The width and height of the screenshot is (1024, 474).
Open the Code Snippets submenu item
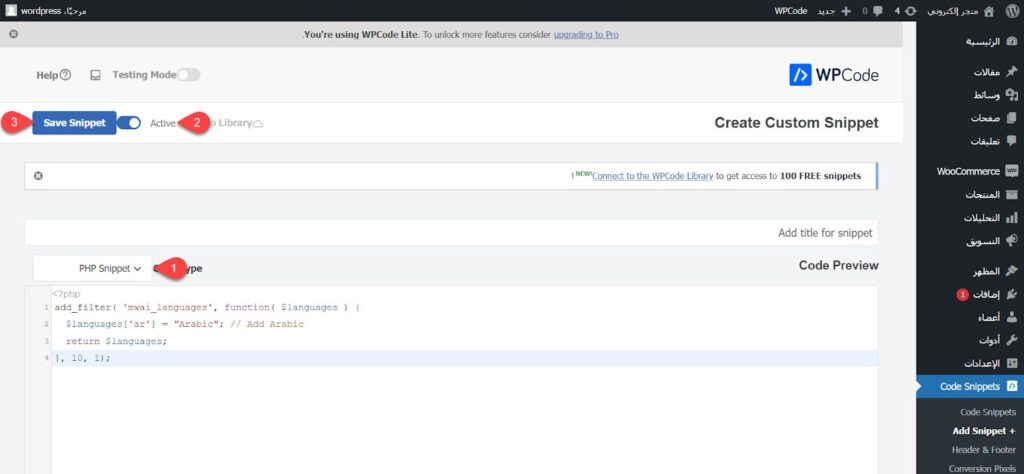(987, 412)
